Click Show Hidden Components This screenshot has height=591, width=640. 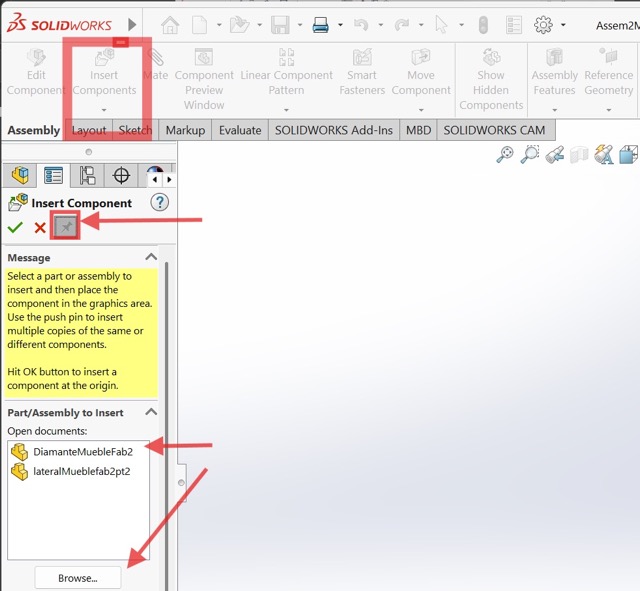(x=491, y=79)
